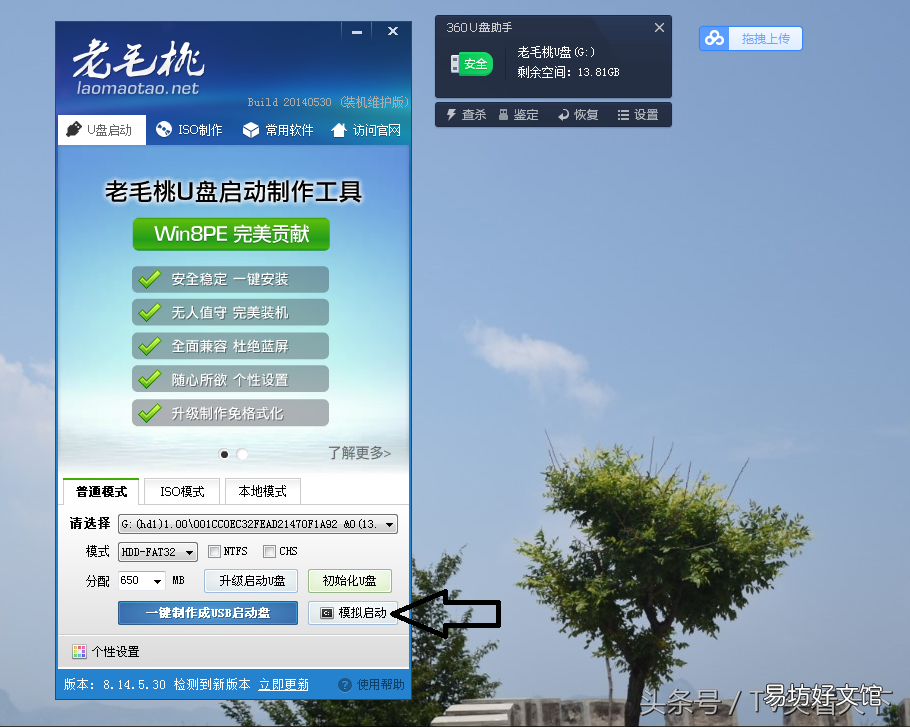Close the 360 U盘助手 panel

click(659, 27)
